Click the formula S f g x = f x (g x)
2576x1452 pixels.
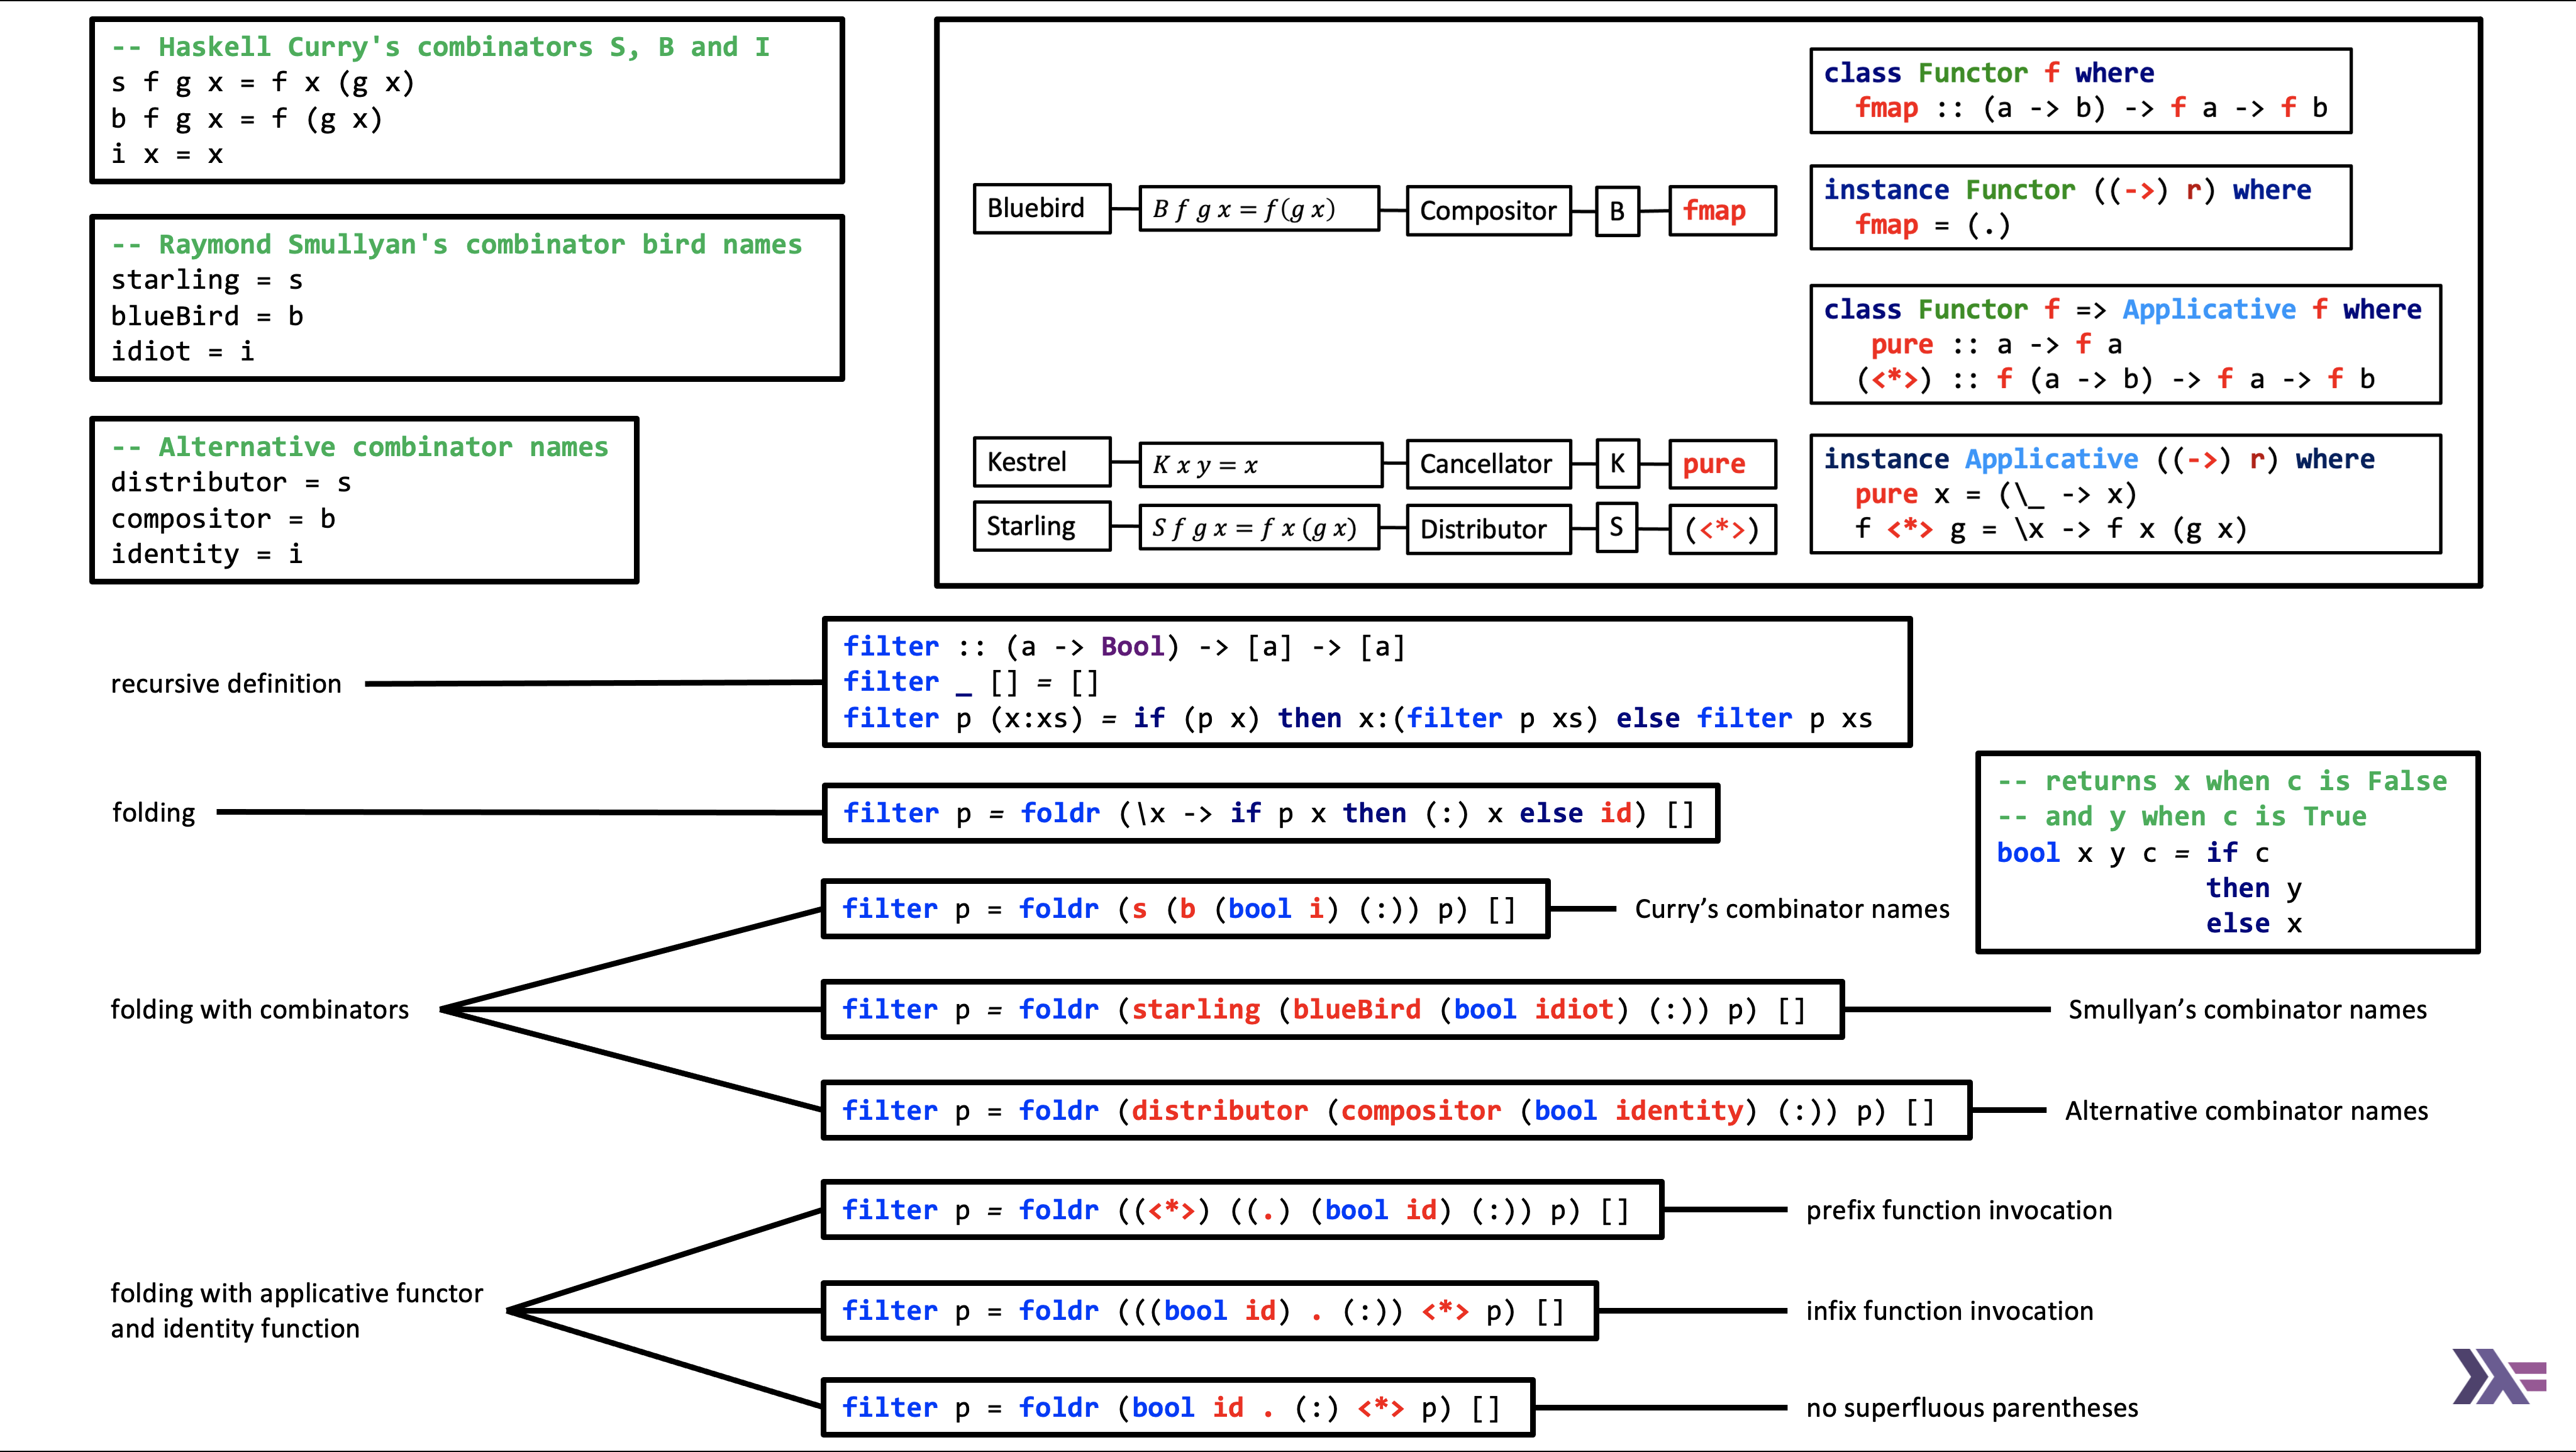click(1259, 527)
